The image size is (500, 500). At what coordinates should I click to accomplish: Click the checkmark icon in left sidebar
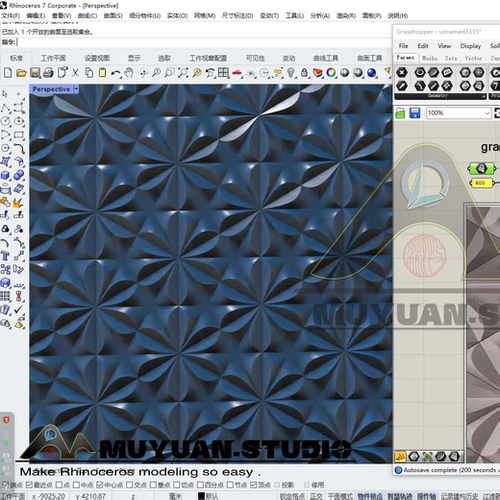19,309
